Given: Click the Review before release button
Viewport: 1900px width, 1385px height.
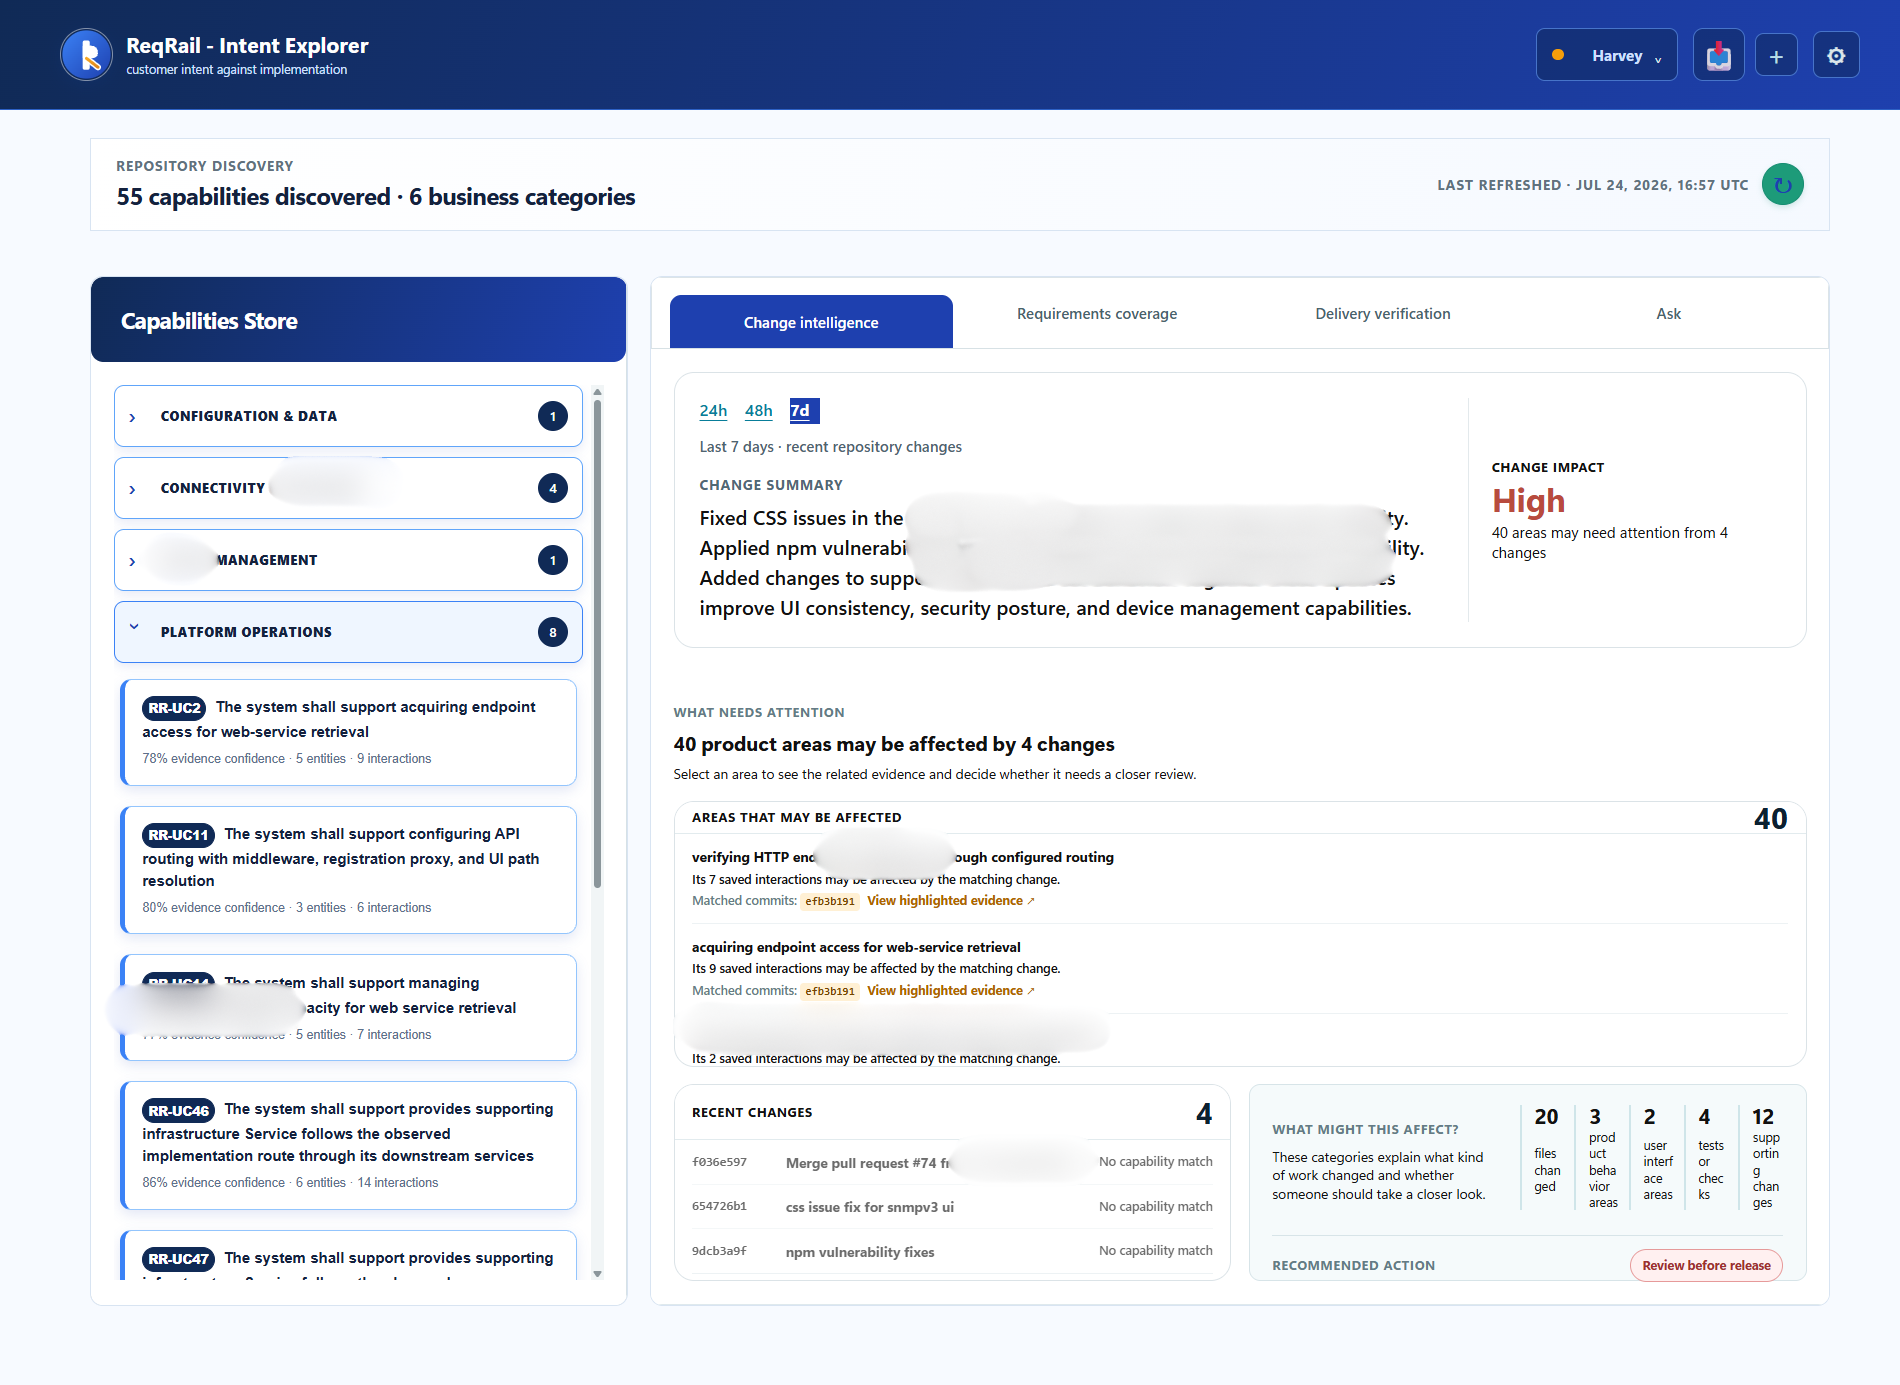Looking at the screenshot, I should (x=1706, y=1265).
